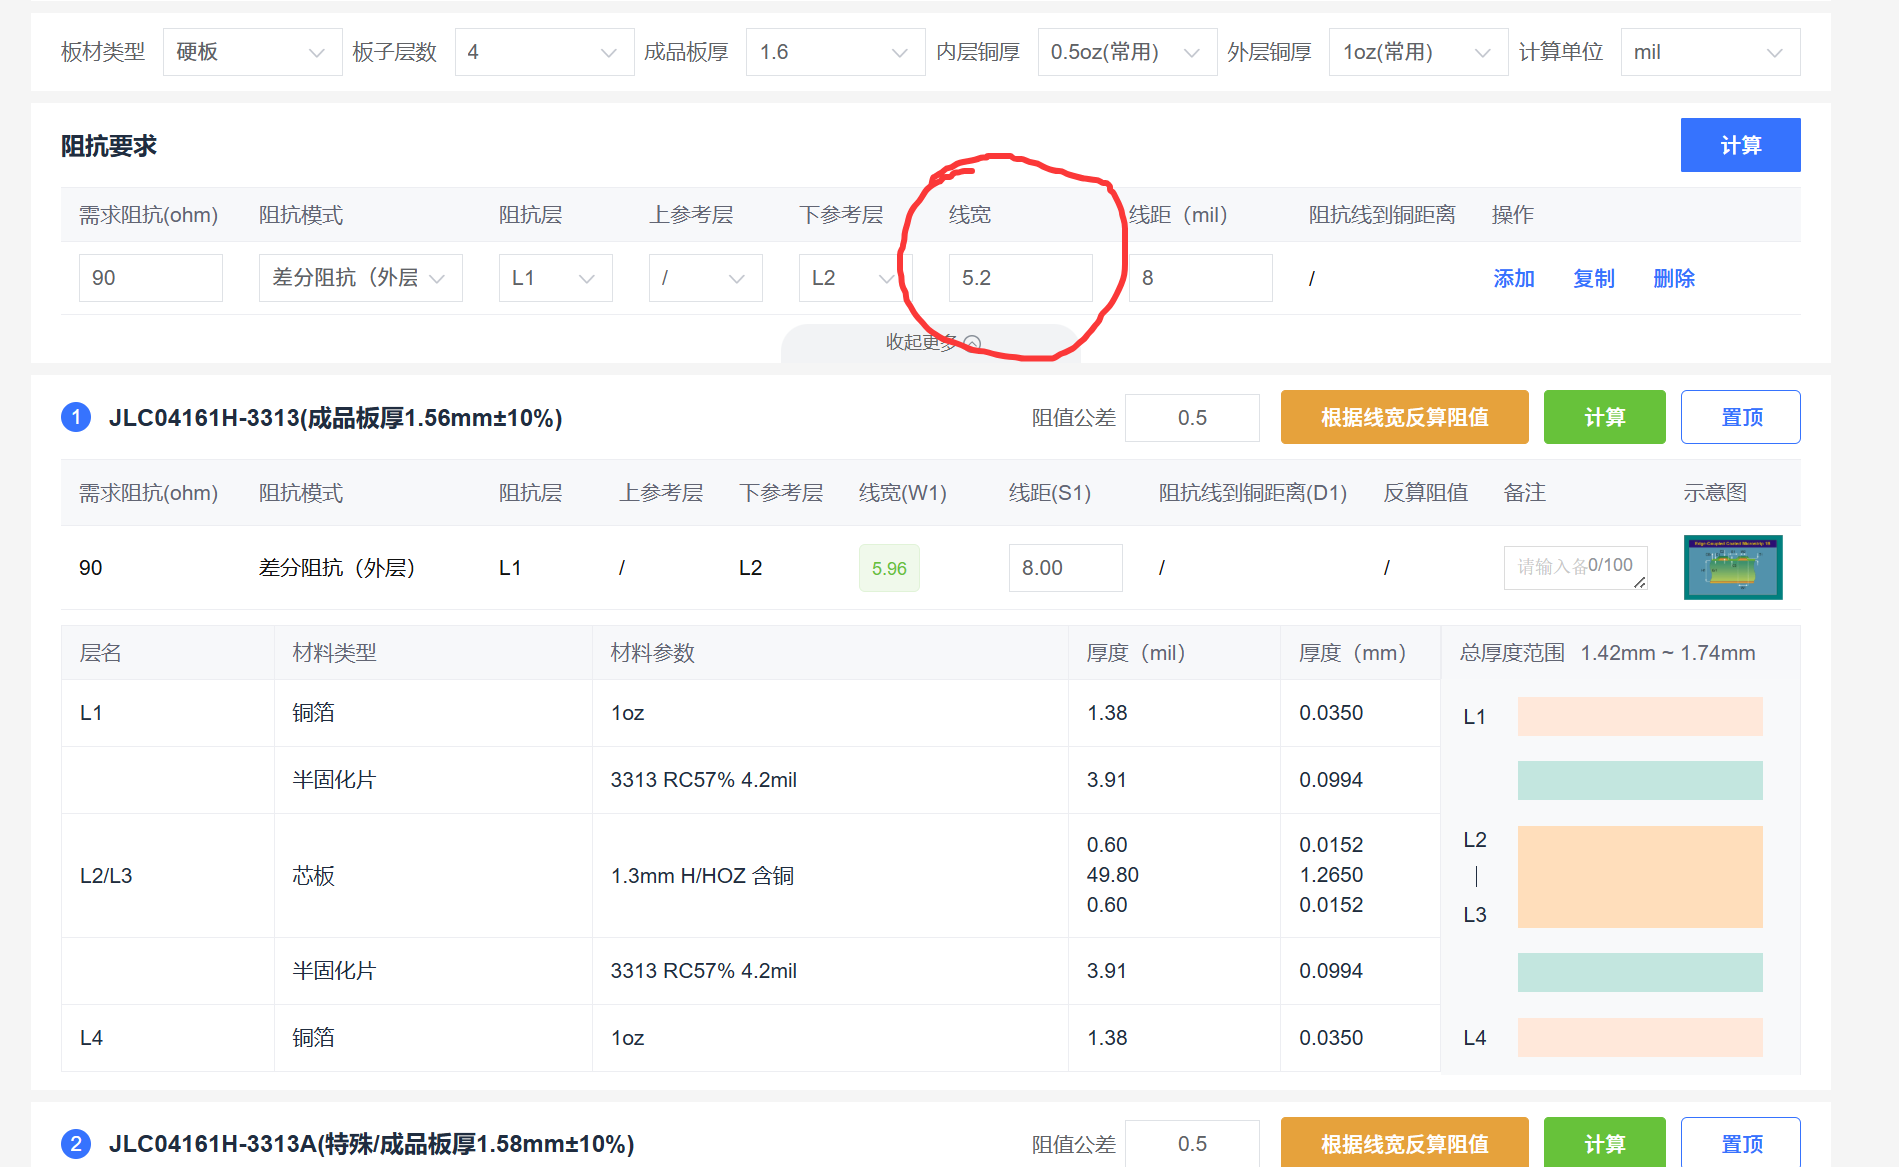
Task: Open the 示意图 microstrip diagram thumbnail
Action: pyautogui.click(x=1732, y=567)
